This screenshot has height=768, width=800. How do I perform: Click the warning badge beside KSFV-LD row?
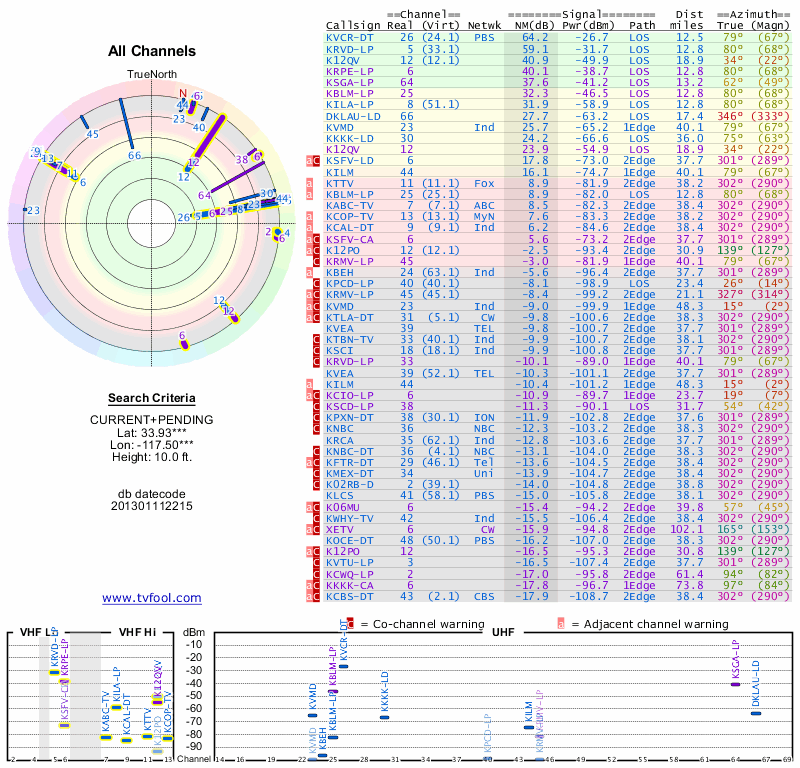[x=313, y=161]
